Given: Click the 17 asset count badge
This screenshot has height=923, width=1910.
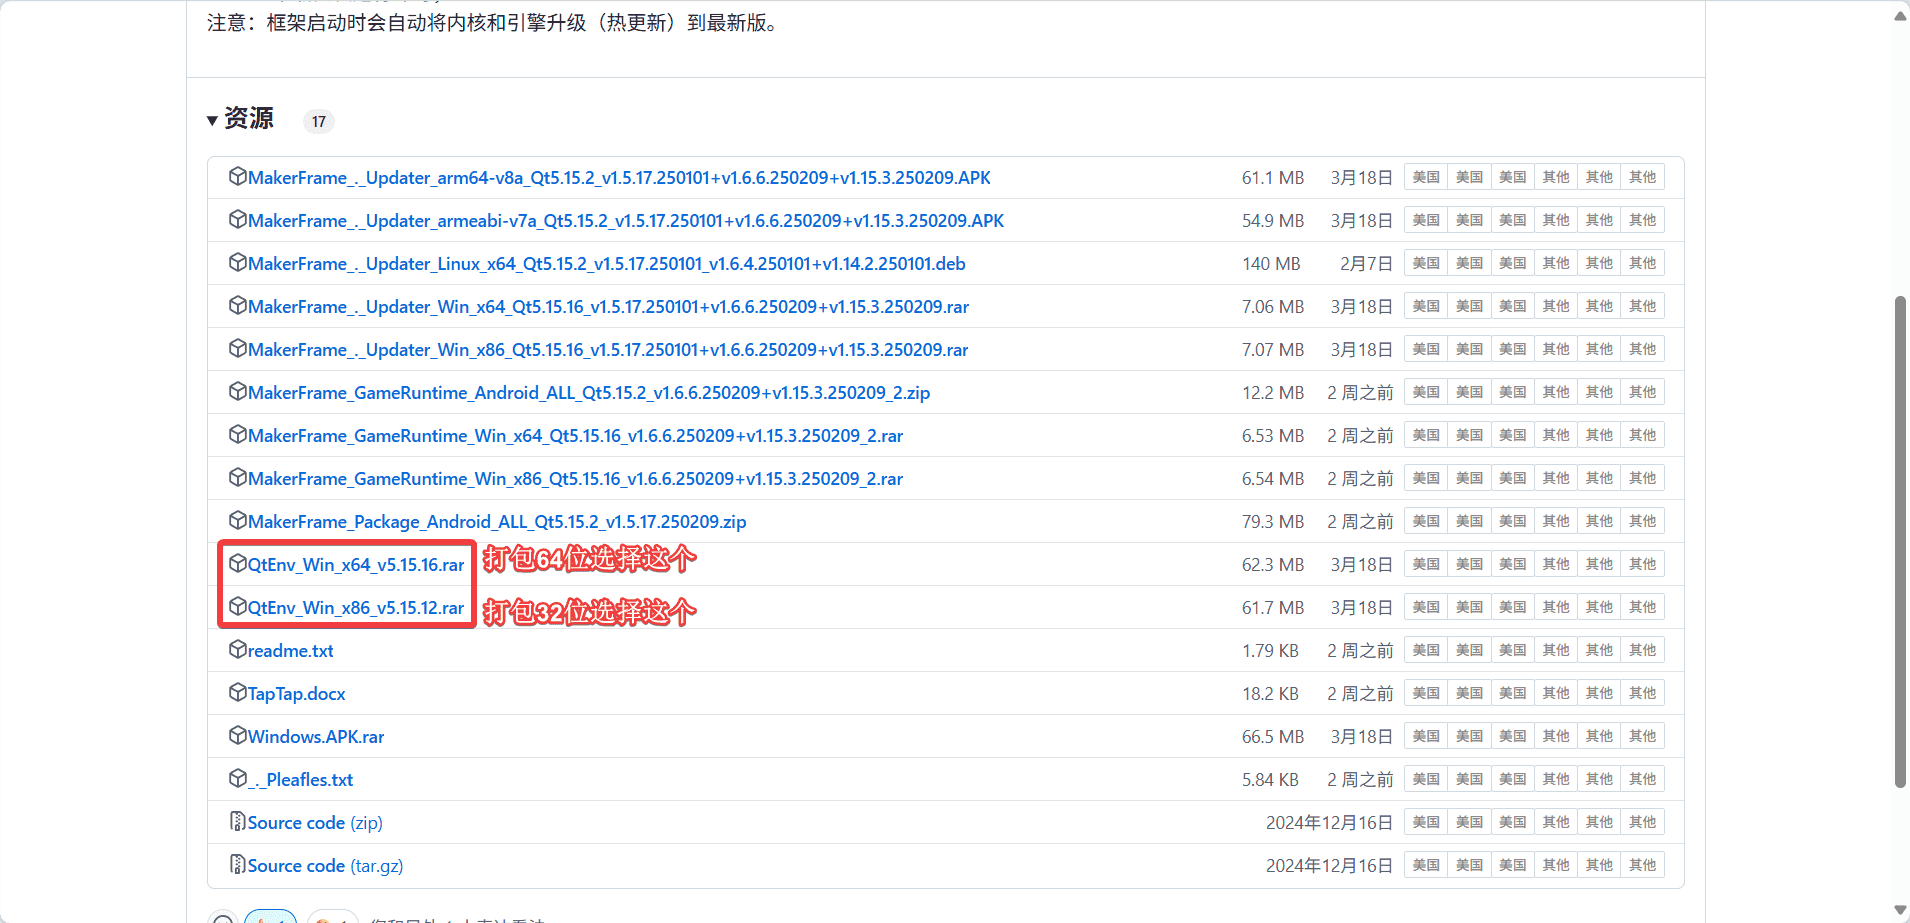Looking at the screenshot, I should pyautogui.click(x=318, y=121).
